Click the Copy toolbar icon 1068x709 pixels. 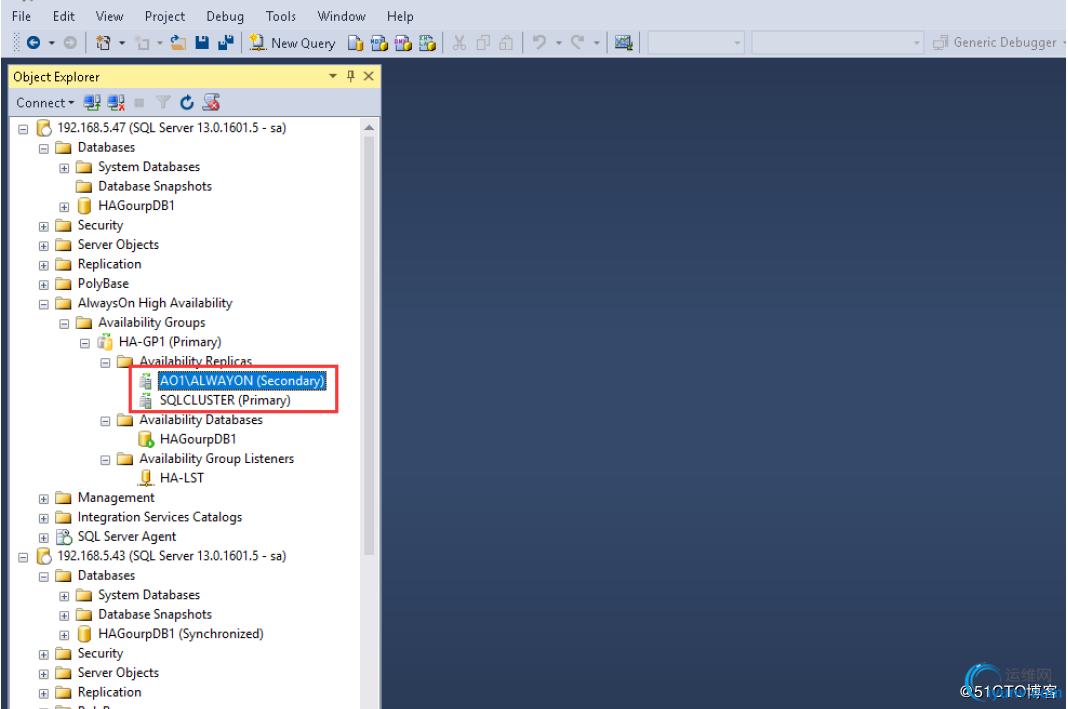[483, 43]
